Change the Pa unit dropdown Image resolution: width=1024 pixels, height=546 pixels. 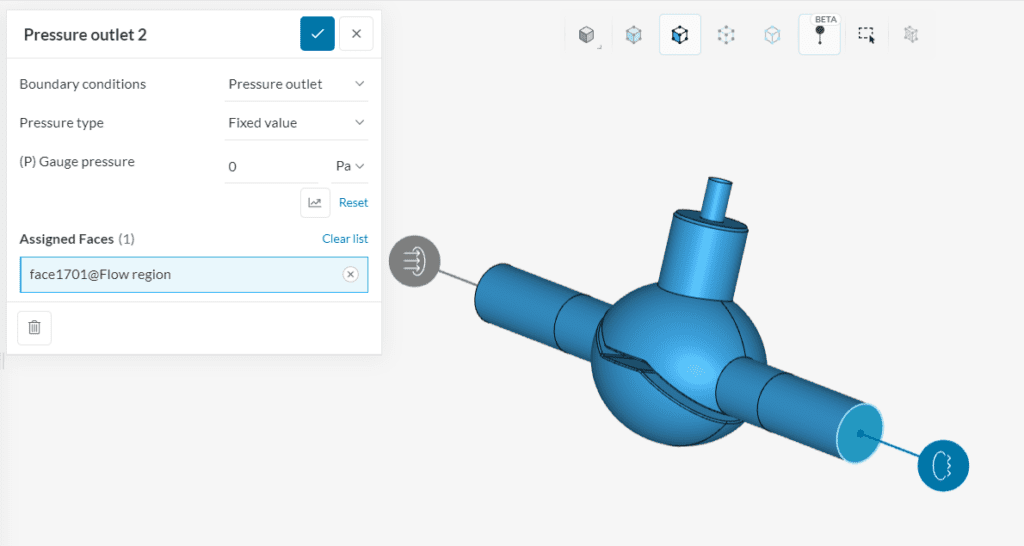coord(350,166)
